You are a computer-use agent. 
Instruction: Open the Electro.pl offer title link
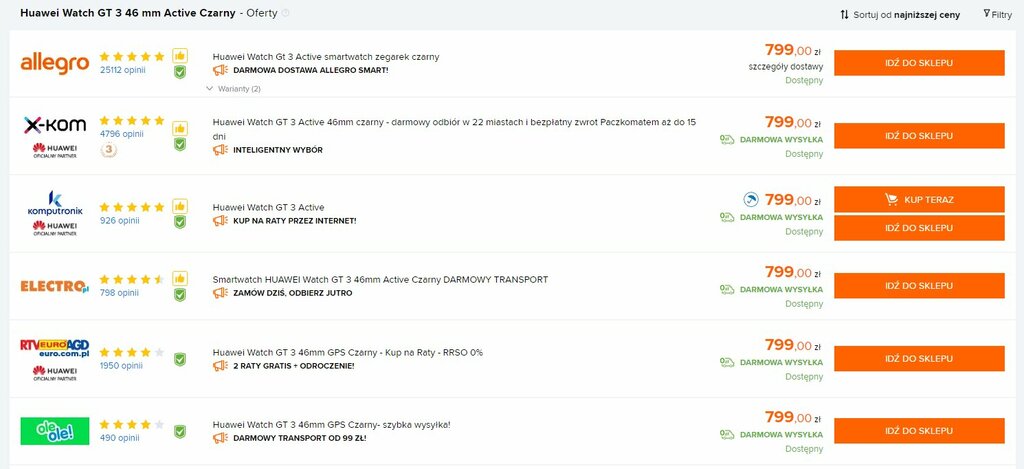tap(380, 280)
